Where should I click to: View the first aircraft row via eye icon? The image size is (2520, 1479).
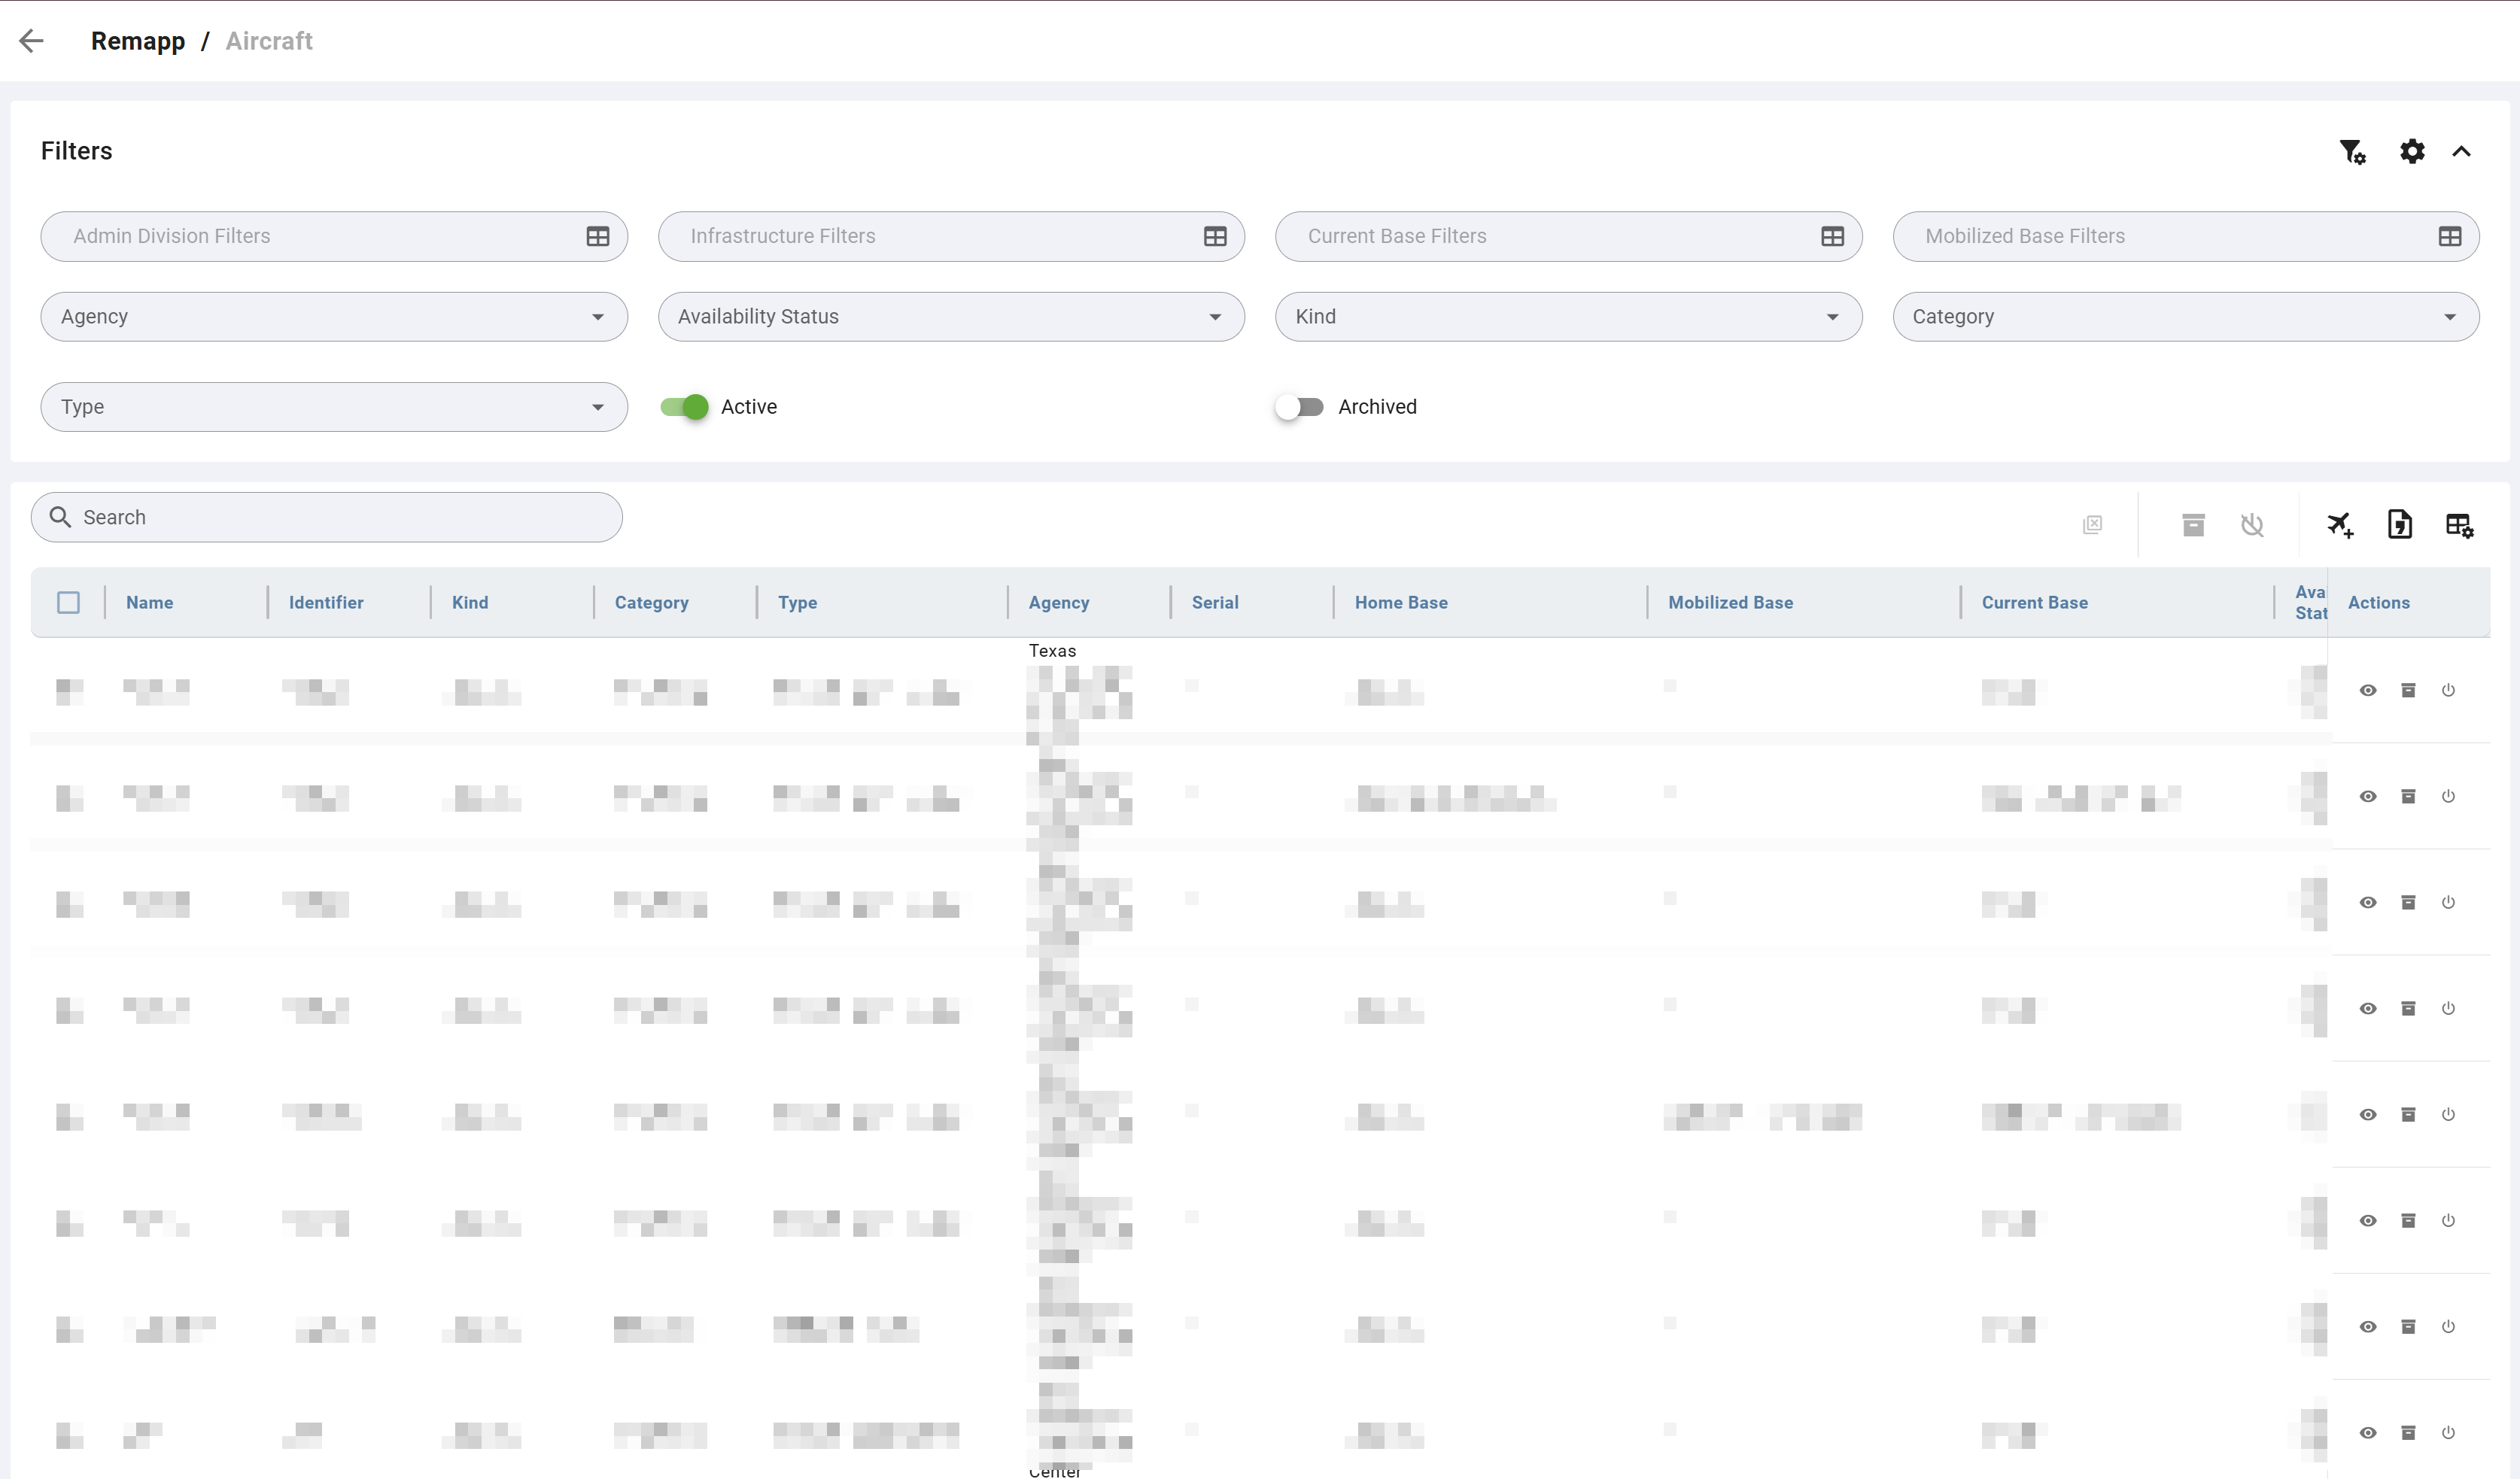[2368, 690]
